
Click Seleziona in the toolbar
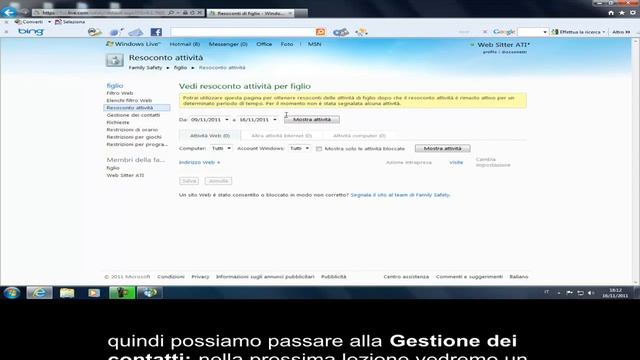tap(70, 22)
